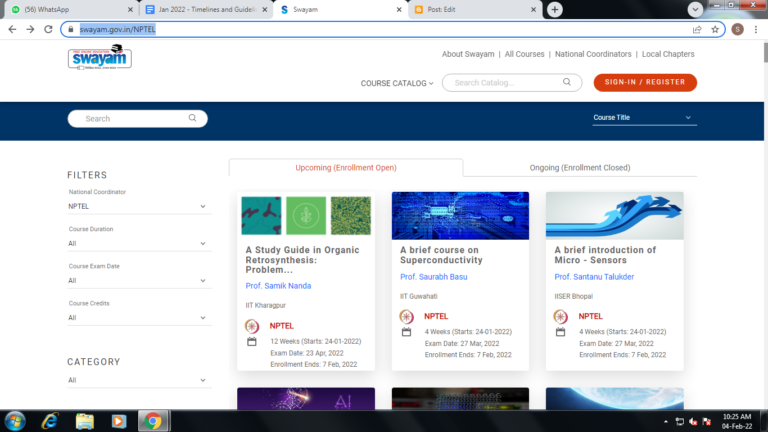Open the All Courses link
The image size is (768, 432).
pos(524,54)
